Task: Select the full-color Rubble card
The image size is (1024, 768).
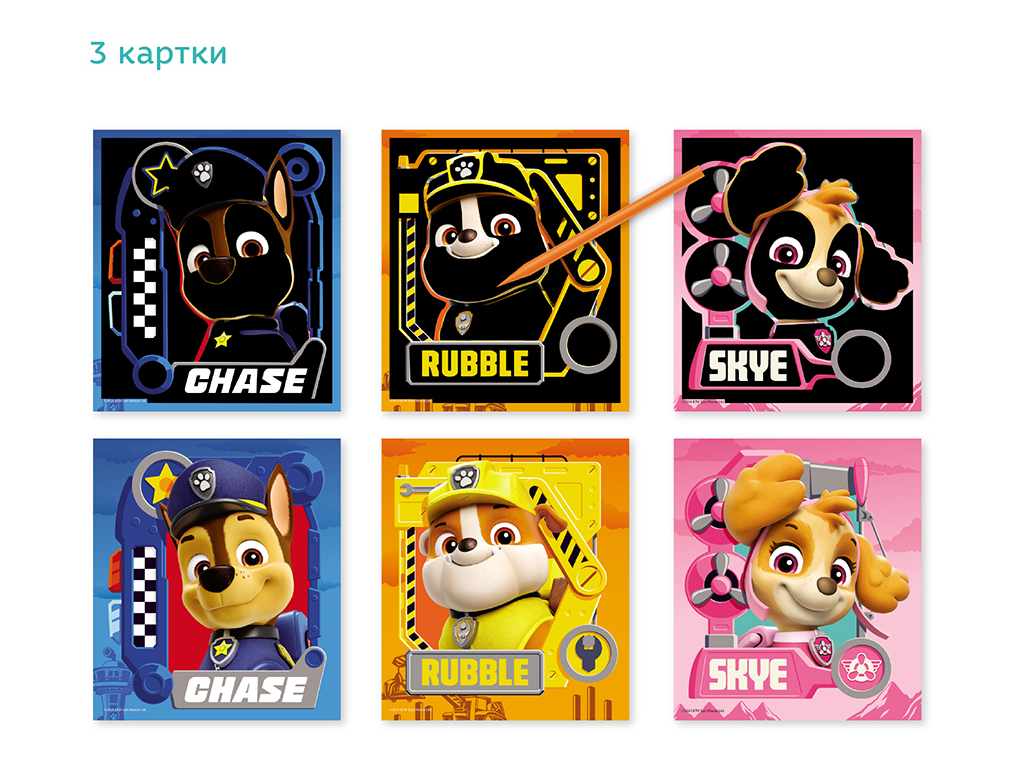Action: tap(505, 579)
